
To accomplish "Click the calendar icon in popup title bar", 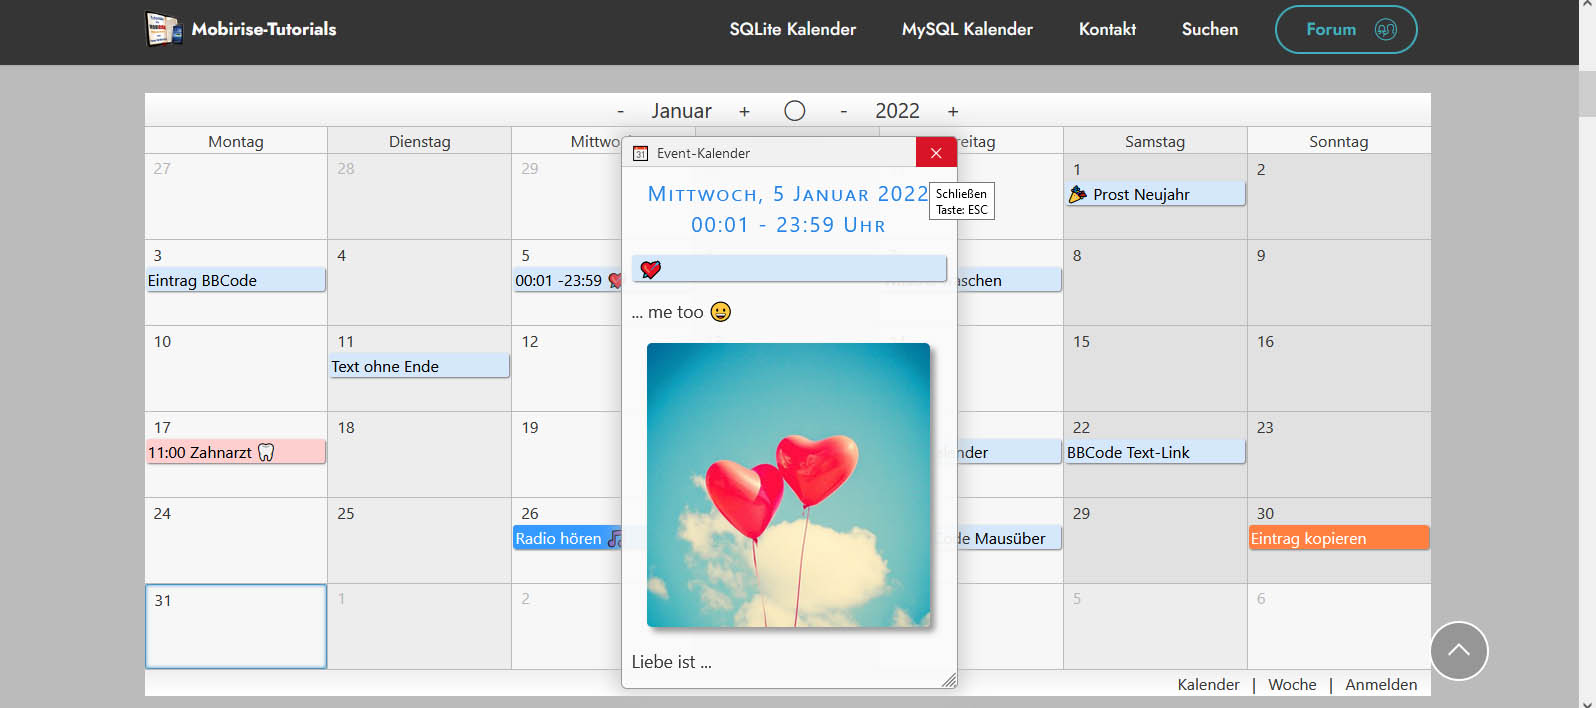I will pyautogui.click(x=641, y=153).
